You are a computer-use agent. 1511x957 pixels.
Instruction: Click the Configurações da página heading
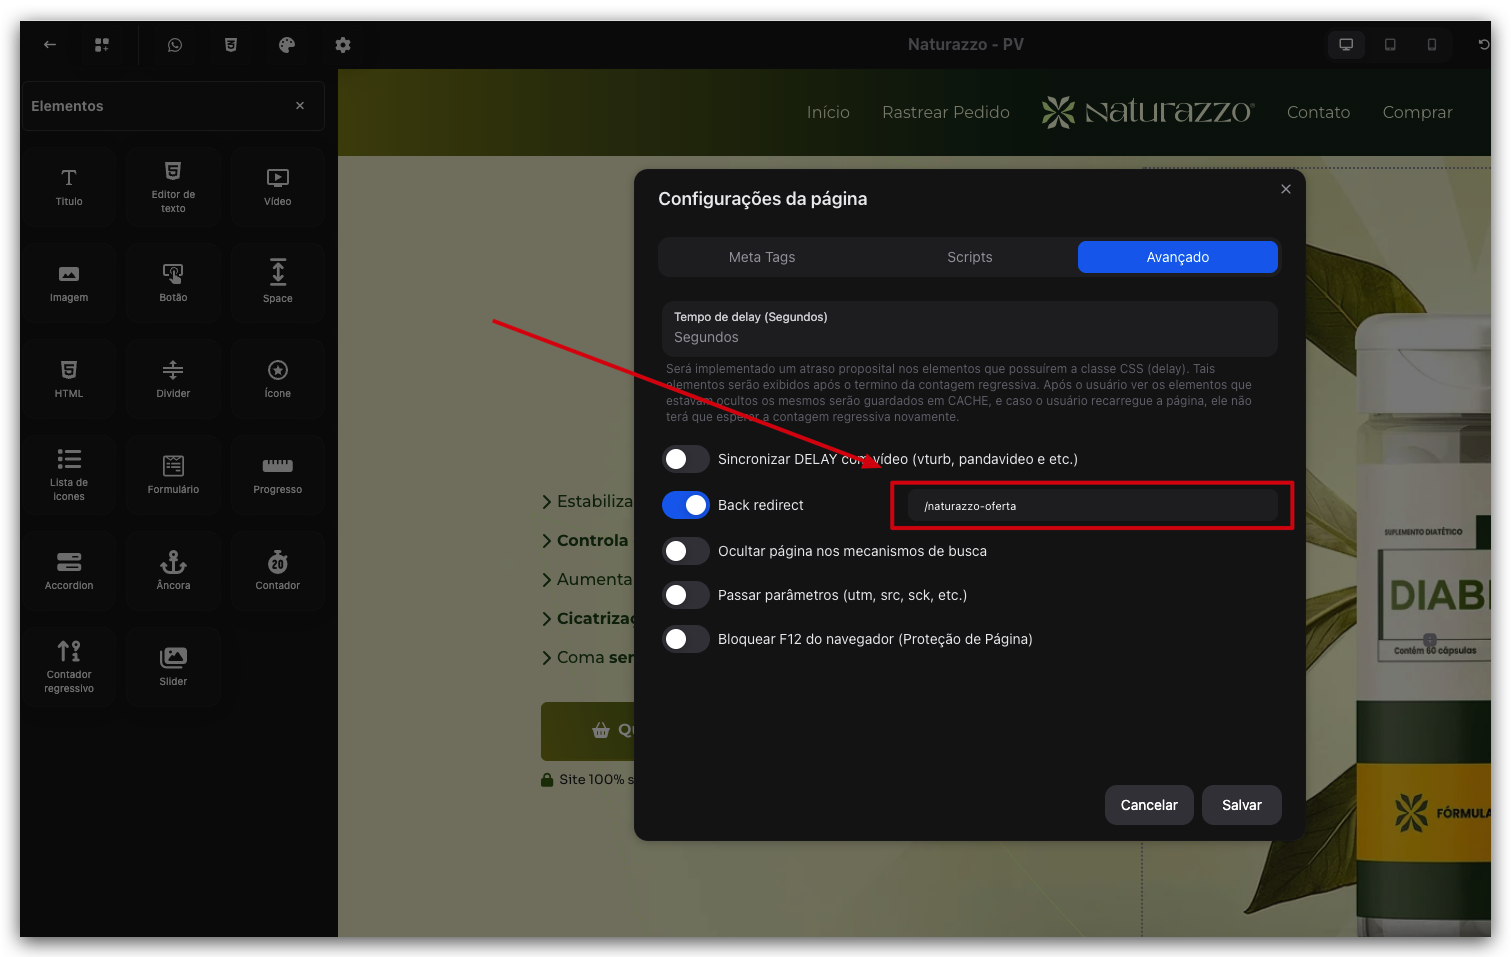(763, 199)
